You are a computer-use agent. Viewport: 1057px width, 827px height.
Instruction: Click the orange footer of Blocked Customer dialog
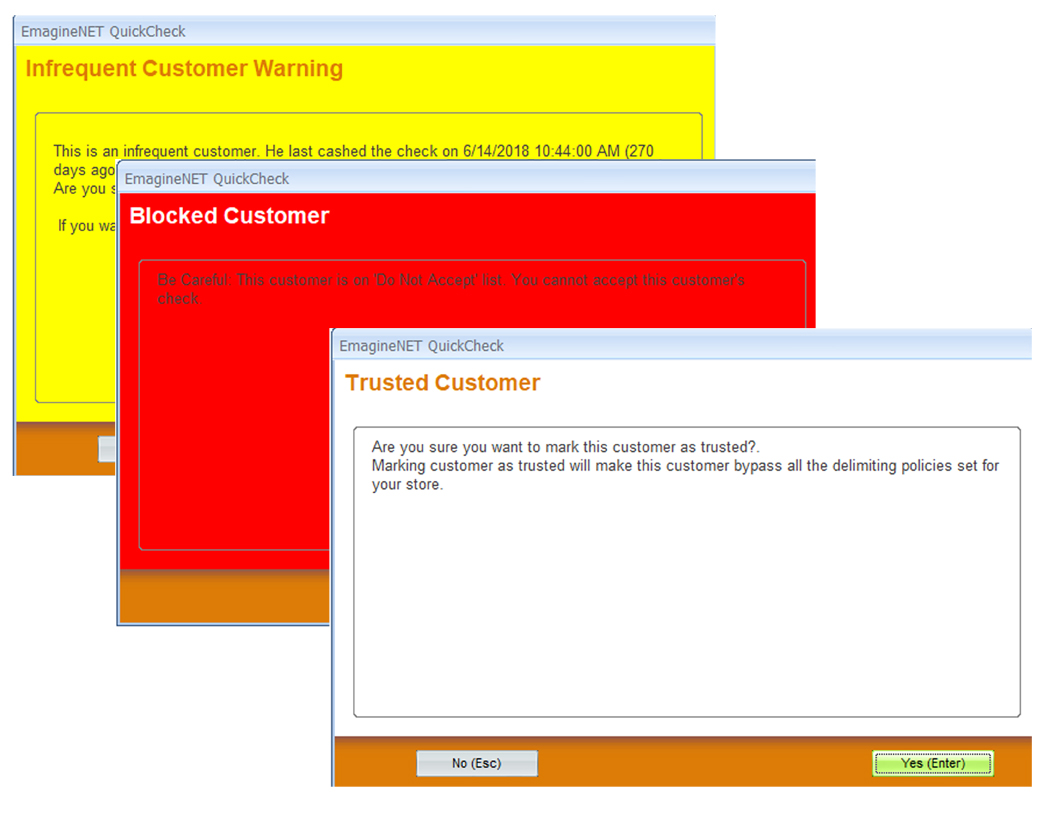tap(220, 597)
